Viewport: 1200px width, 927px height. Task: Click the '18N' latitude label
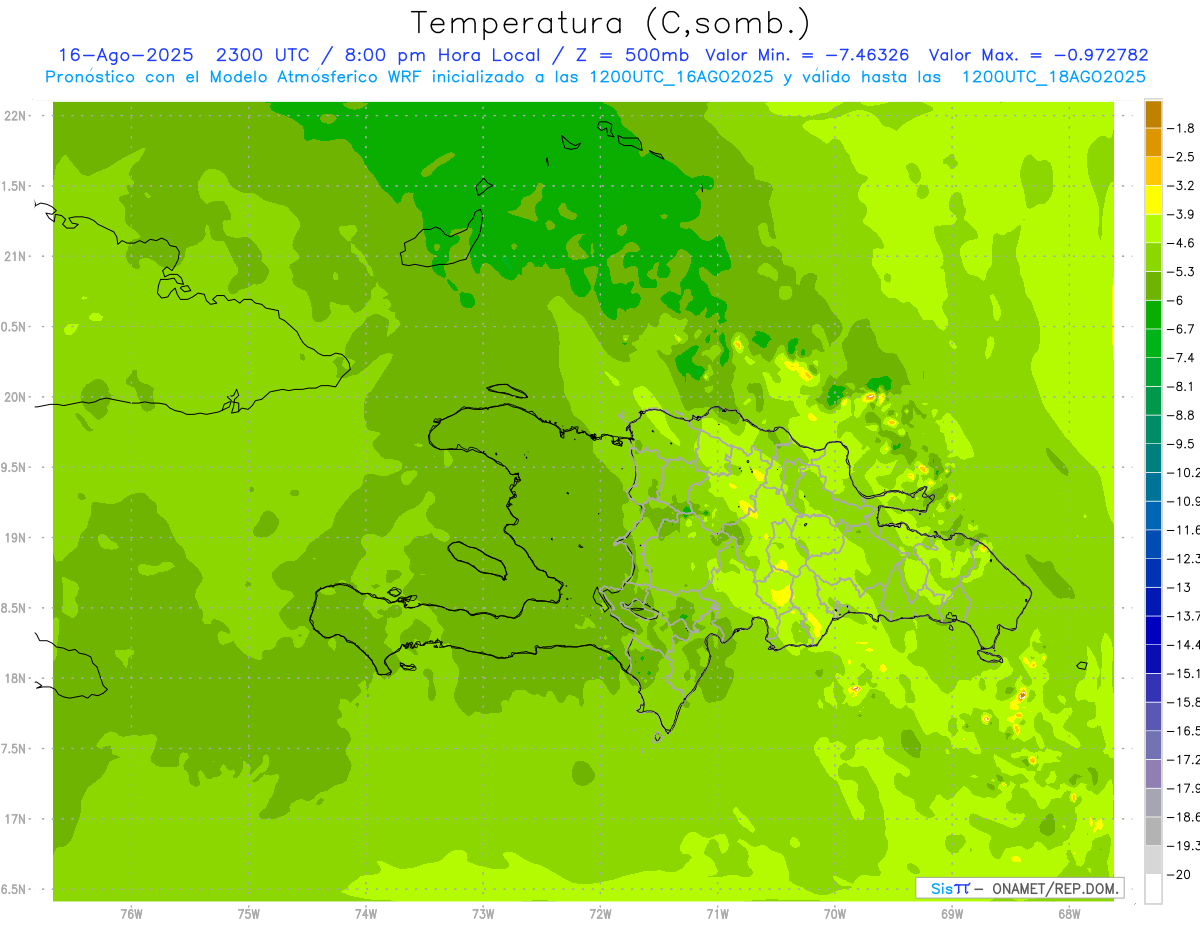point(16,678)
